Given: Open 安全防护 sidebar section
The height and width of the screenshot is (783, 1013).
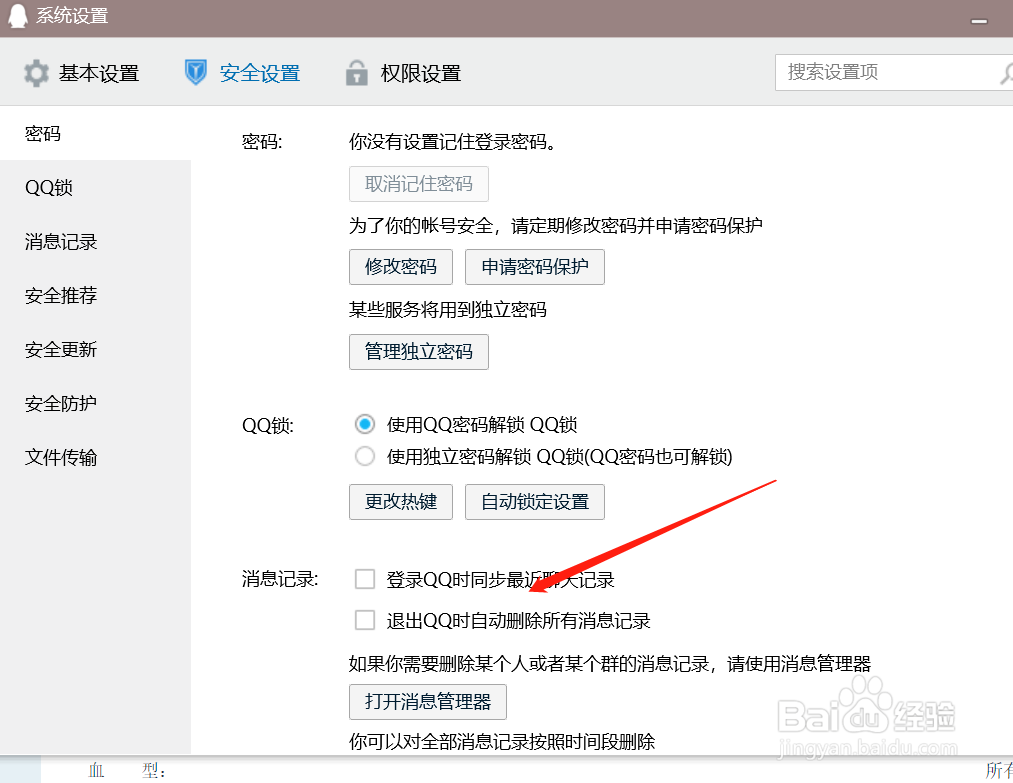Looking at the screenshot, I should 95,403.
